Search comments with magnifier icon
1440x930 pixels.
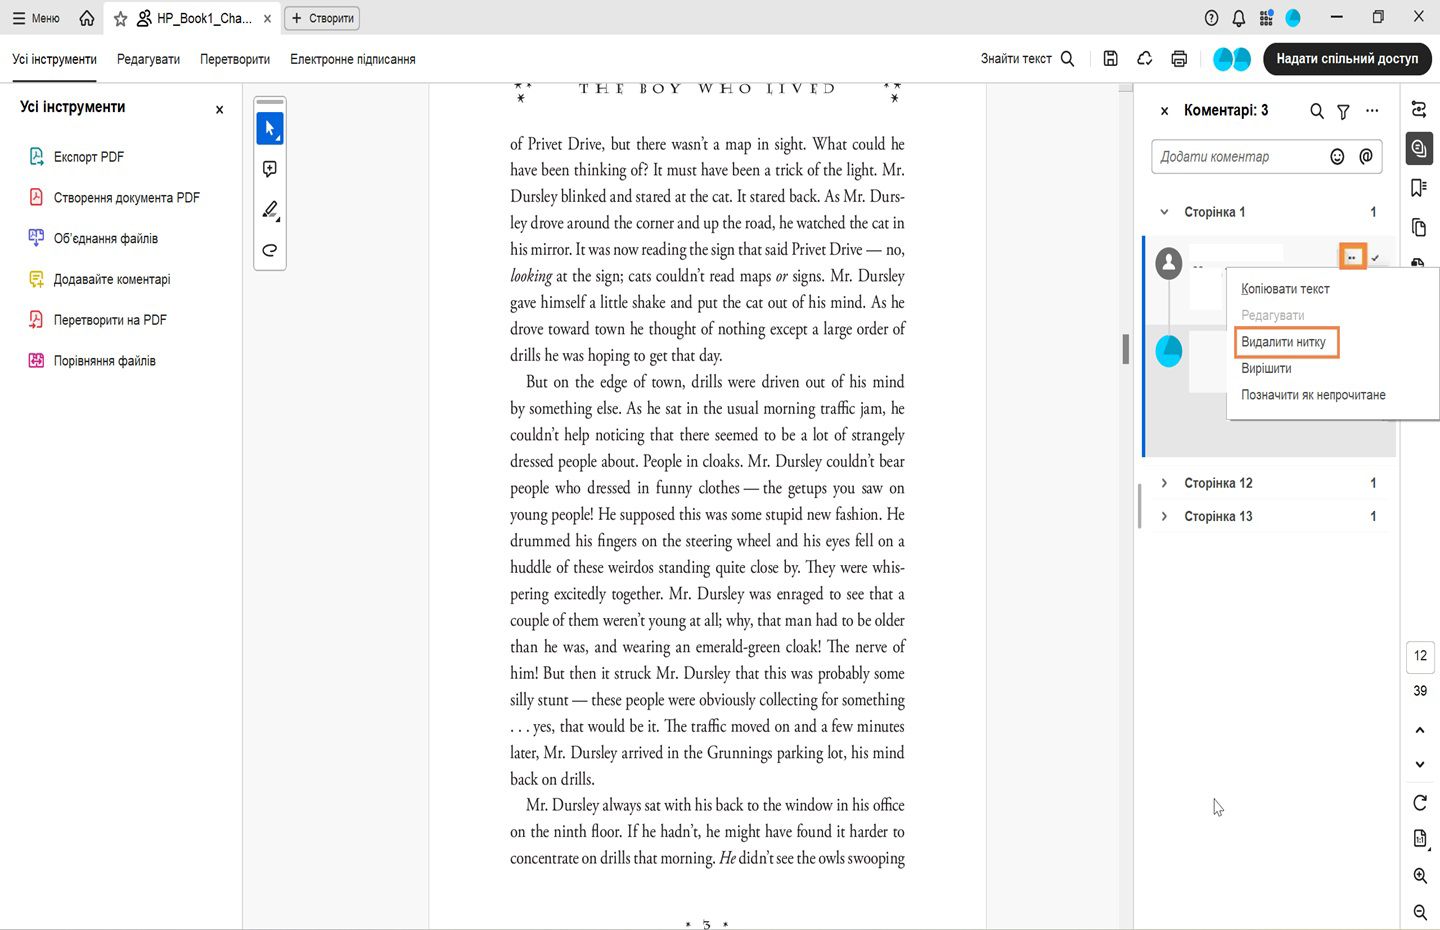tap(1317, 111)
